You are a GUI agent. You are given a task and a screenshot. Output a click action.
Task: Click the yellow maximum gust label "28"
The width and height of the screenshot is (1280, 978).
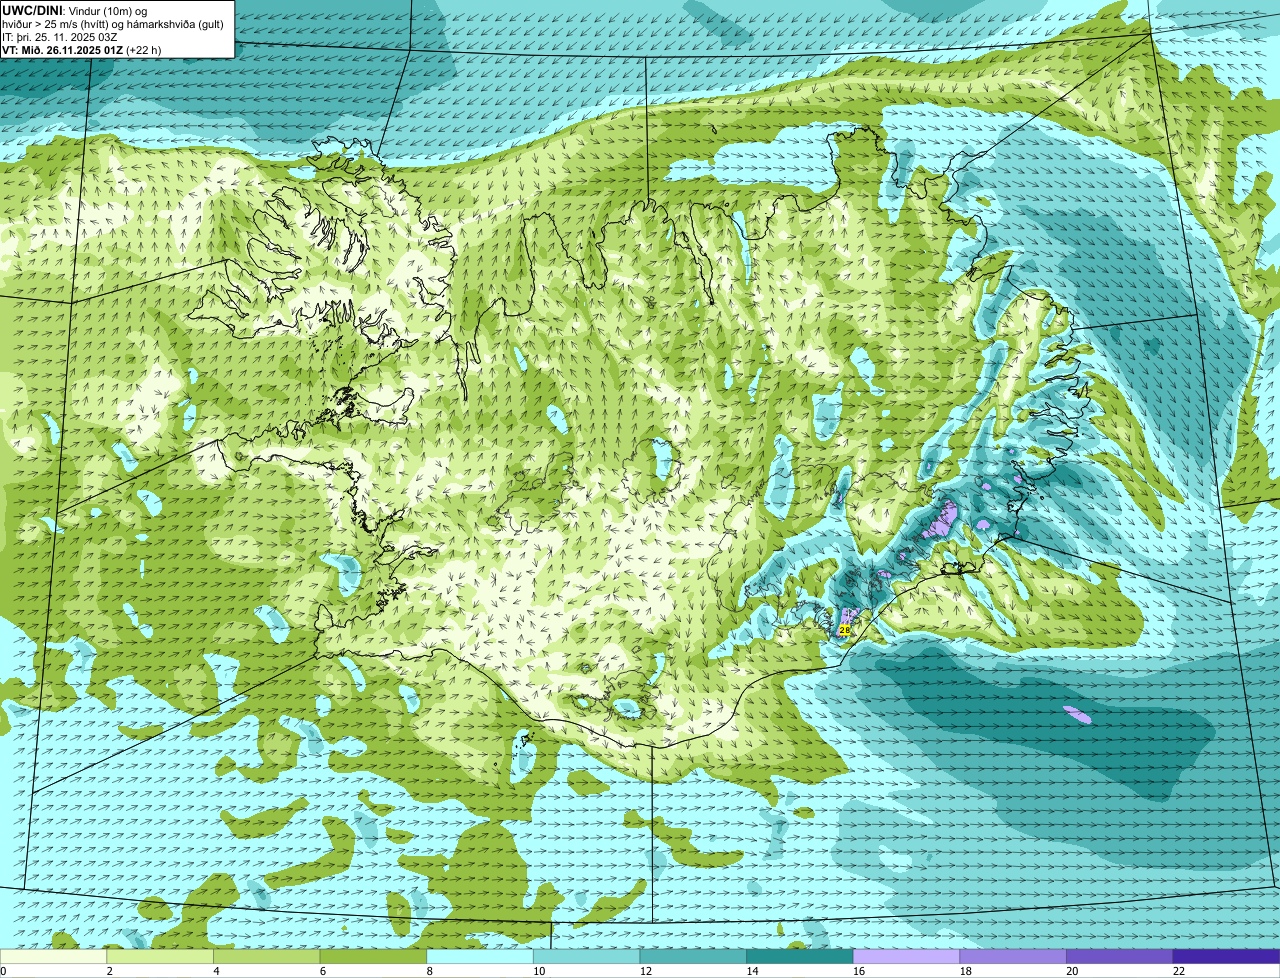tap(845, 630)
